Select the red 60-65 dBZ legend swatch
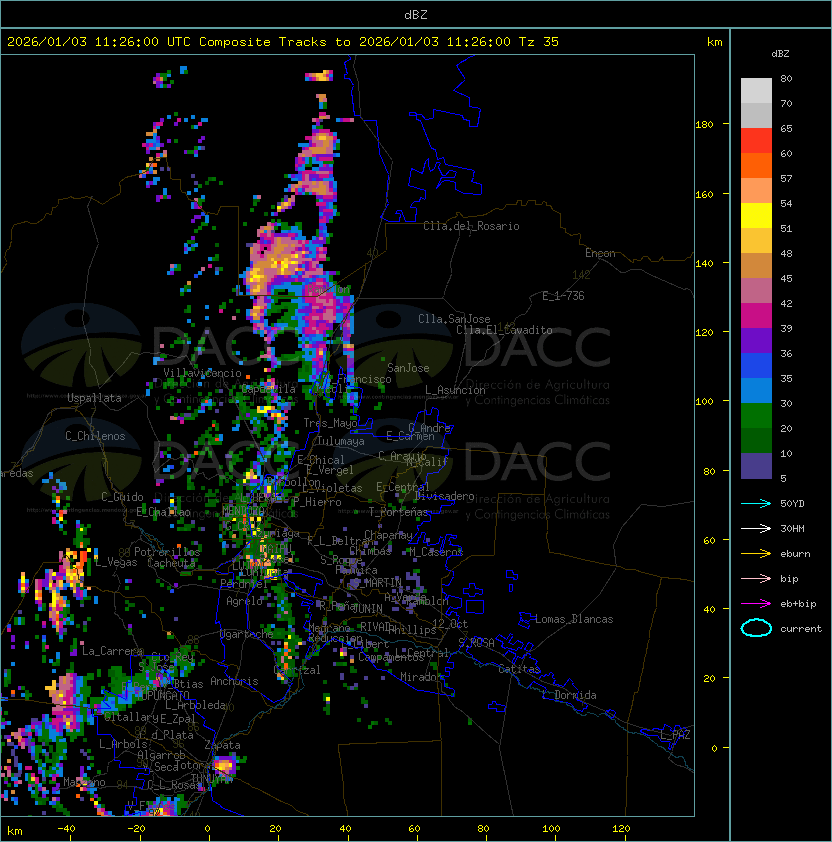This screenshot has width=832, height=842. click(x=756, y=141)
